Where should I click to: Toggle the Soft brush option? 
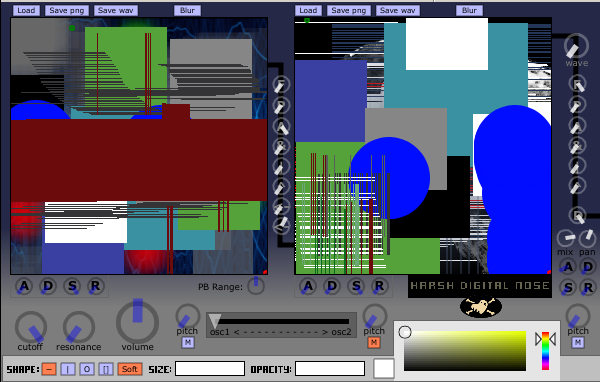coord(130,369)
